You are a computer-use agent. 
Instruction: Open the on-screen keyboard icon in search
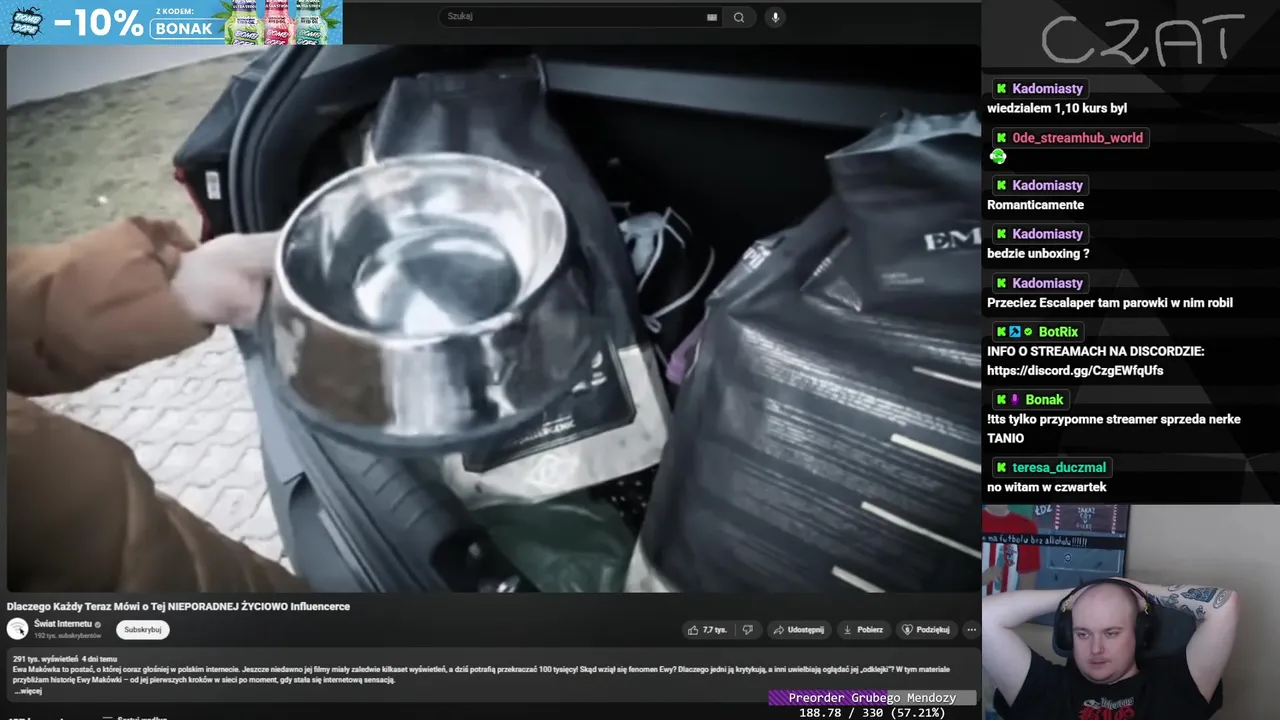[x=712, y=17]
